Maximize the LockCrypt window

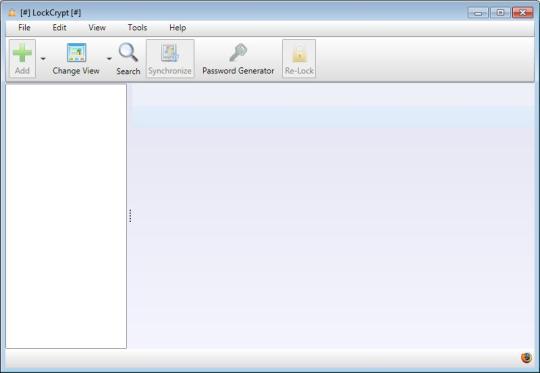click(x=500, y=13)
